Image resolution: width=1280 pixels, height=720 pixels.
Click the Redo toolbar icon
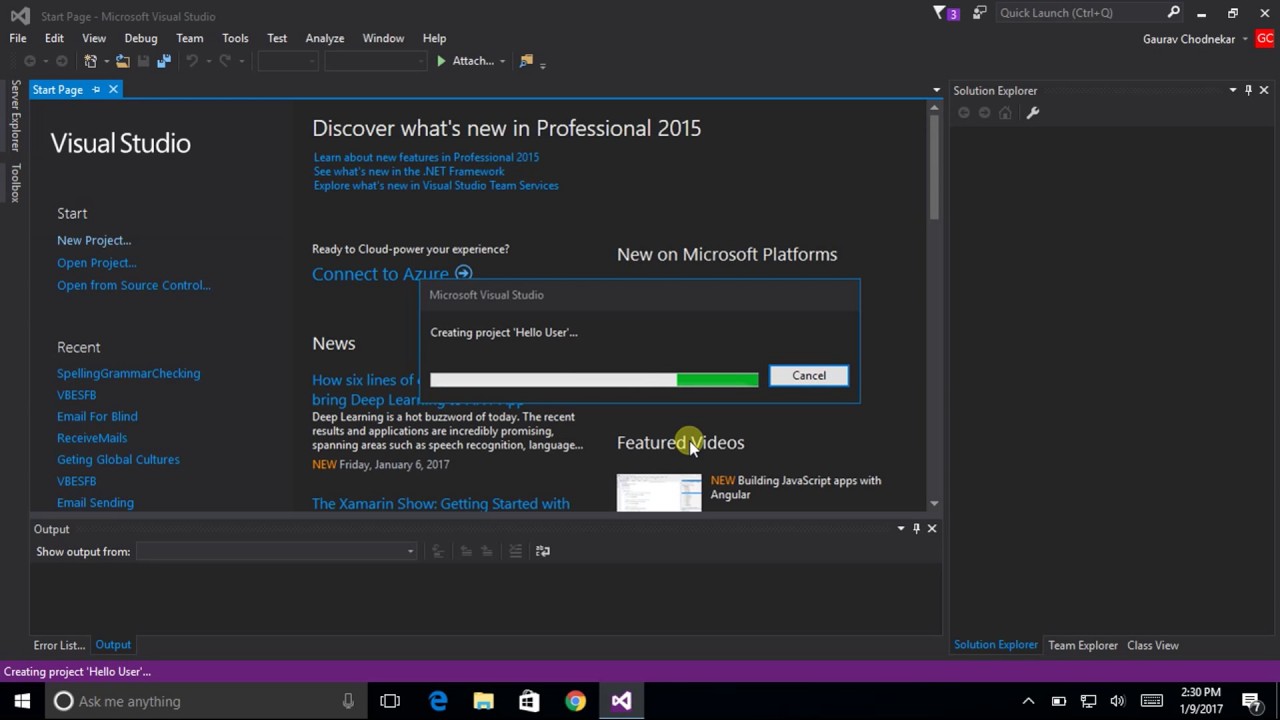(225, 61)
